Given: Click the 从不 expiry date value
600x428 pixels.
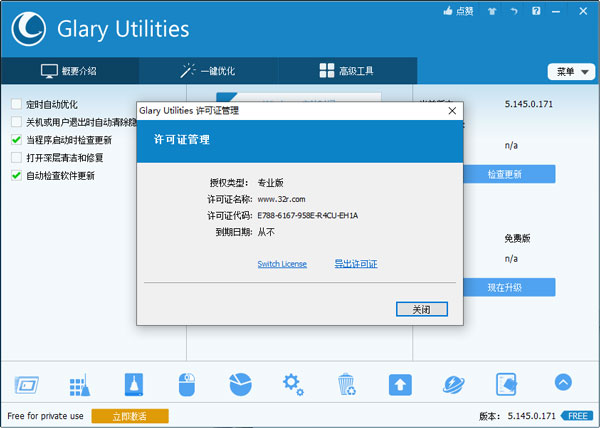Looking at the screenshot, I should [x=266, y=232].
